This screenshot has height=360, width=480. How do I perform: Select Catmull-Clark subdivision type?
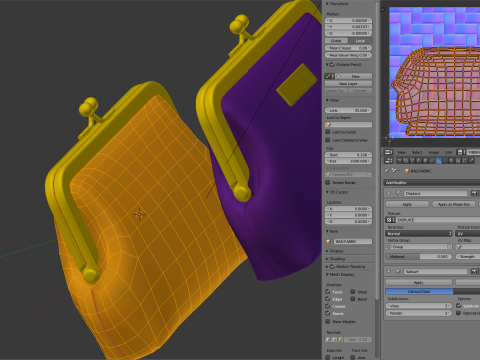pyautogui.click(x=419, y=291)
